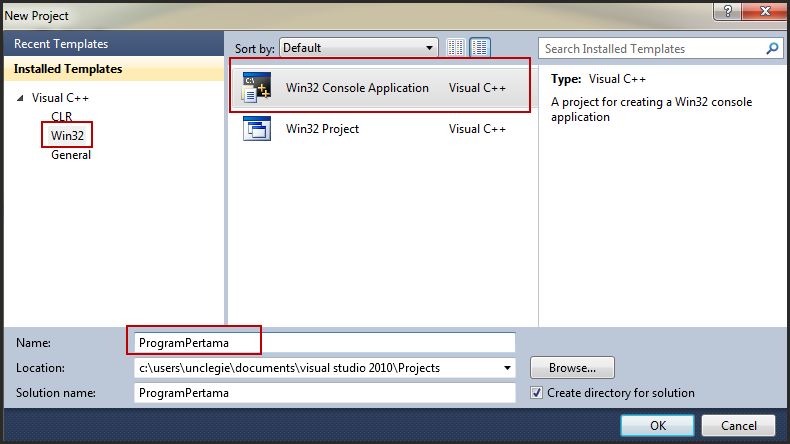Select the Win32 Project text label
Image resolution: width=790 pixels, height=444 pixels.
[x=322, y=129]
